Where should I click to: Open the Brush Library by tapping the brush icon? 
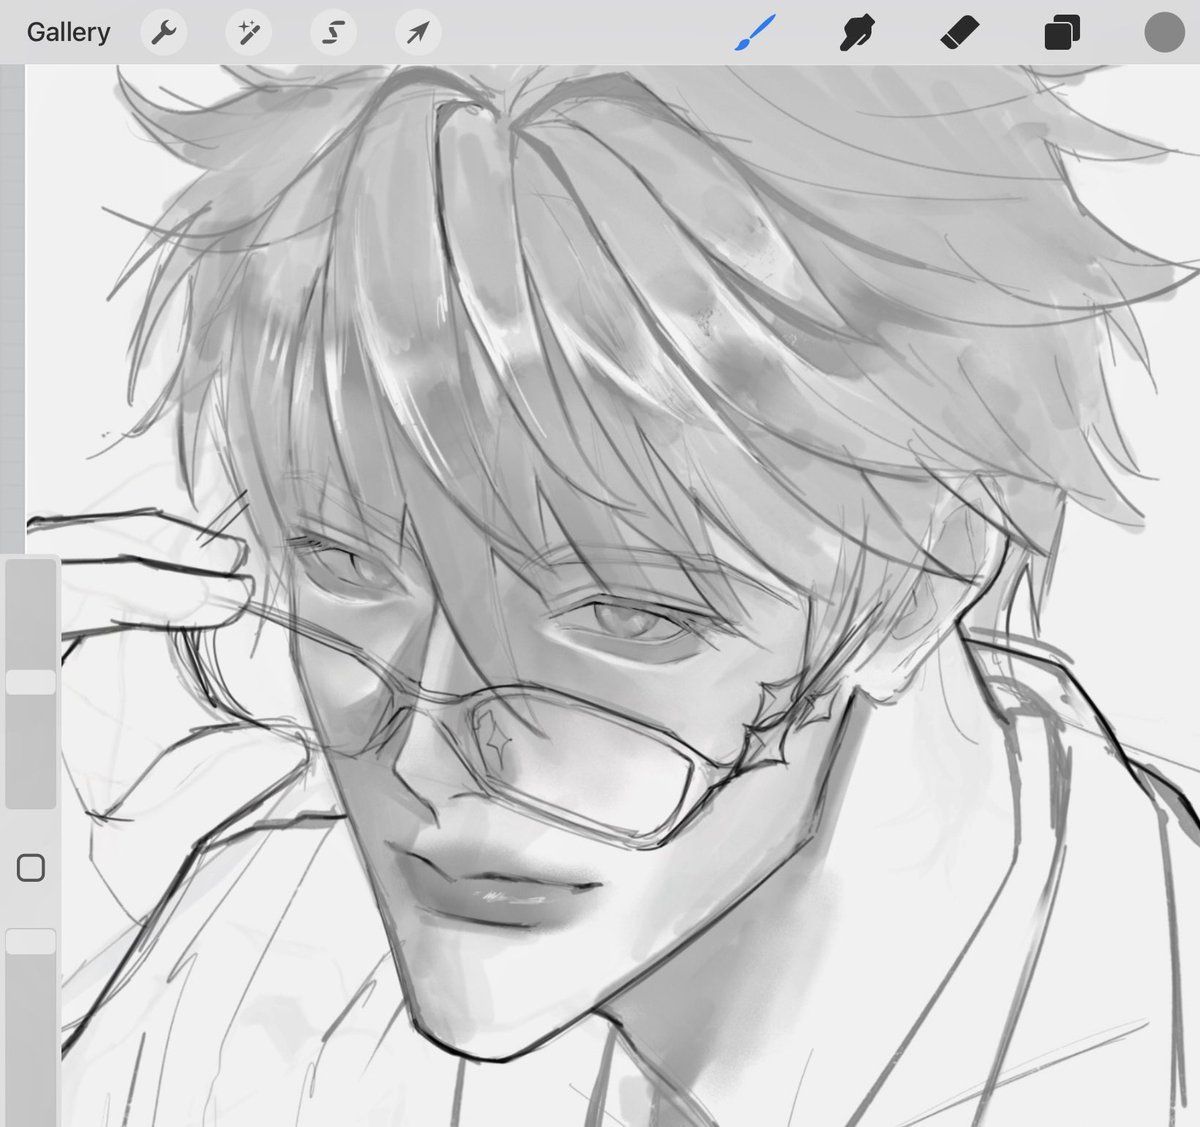point(755,31)
